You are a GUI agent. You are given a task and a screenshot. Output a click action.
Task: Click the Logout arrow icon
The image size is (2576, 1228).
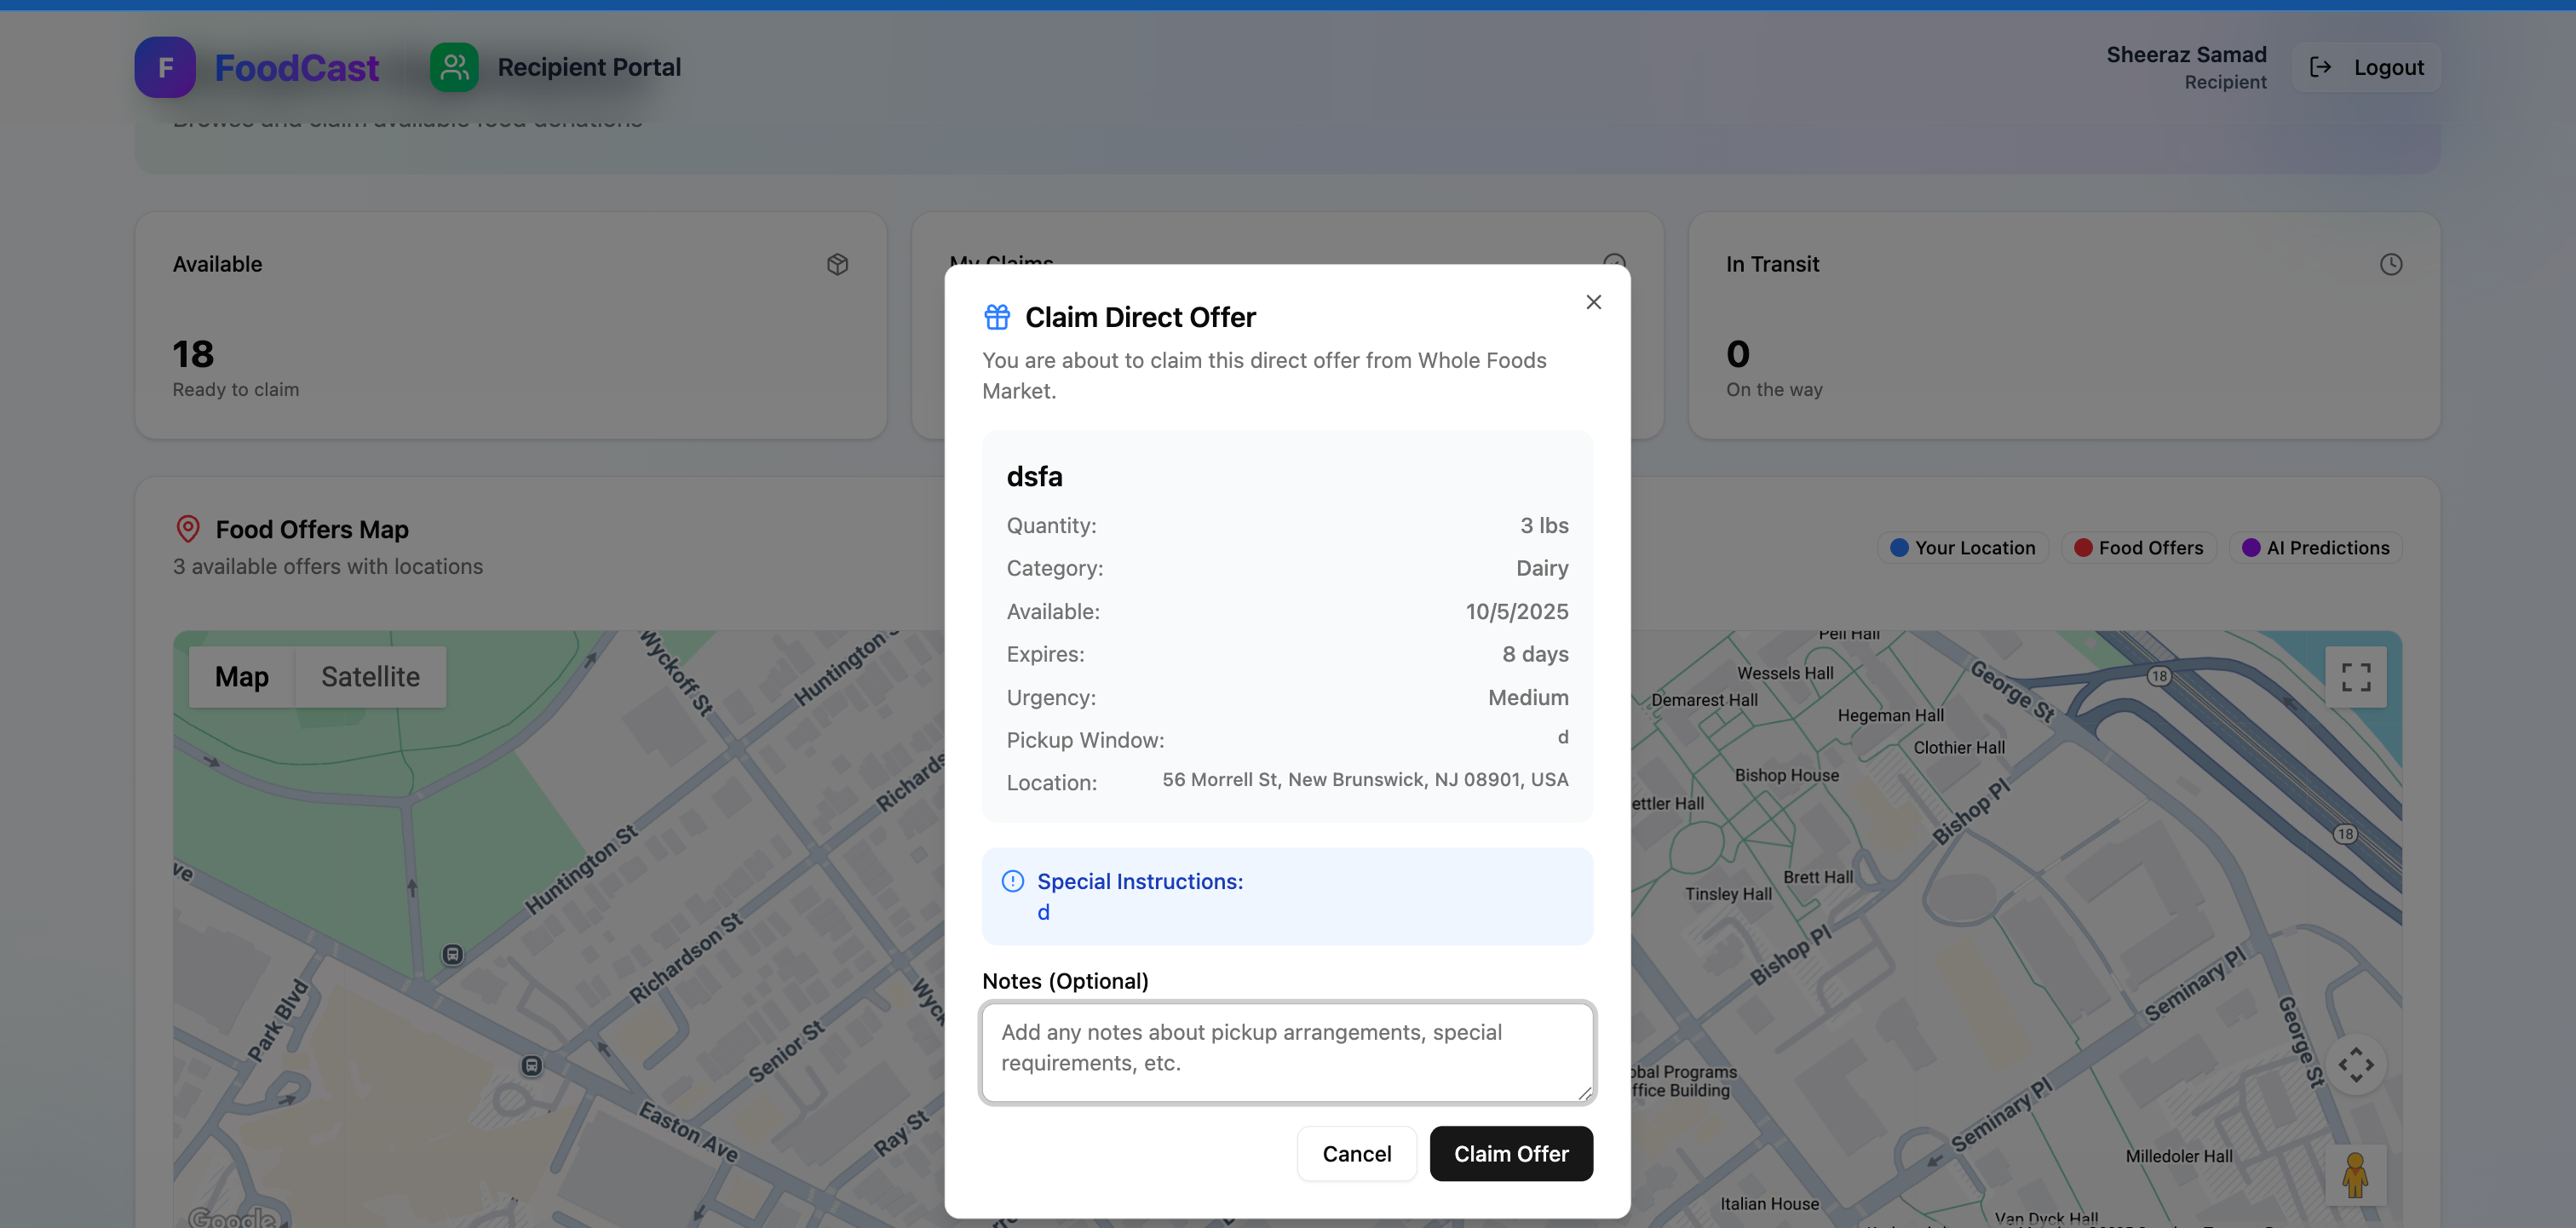2320,67
